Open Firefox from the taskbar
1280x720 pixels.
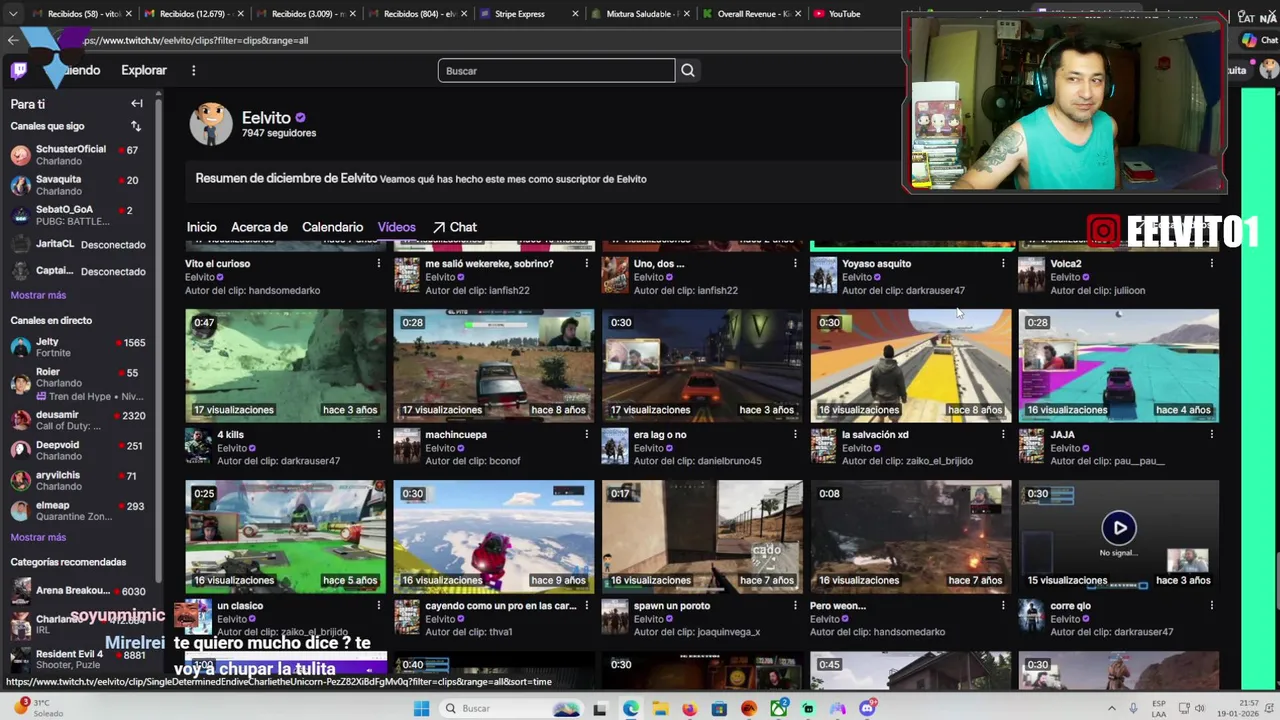click(689, 708)
